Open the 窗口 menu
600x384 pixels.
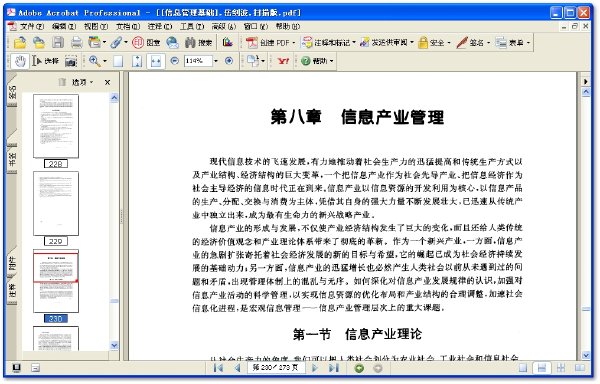click(256, 26)
